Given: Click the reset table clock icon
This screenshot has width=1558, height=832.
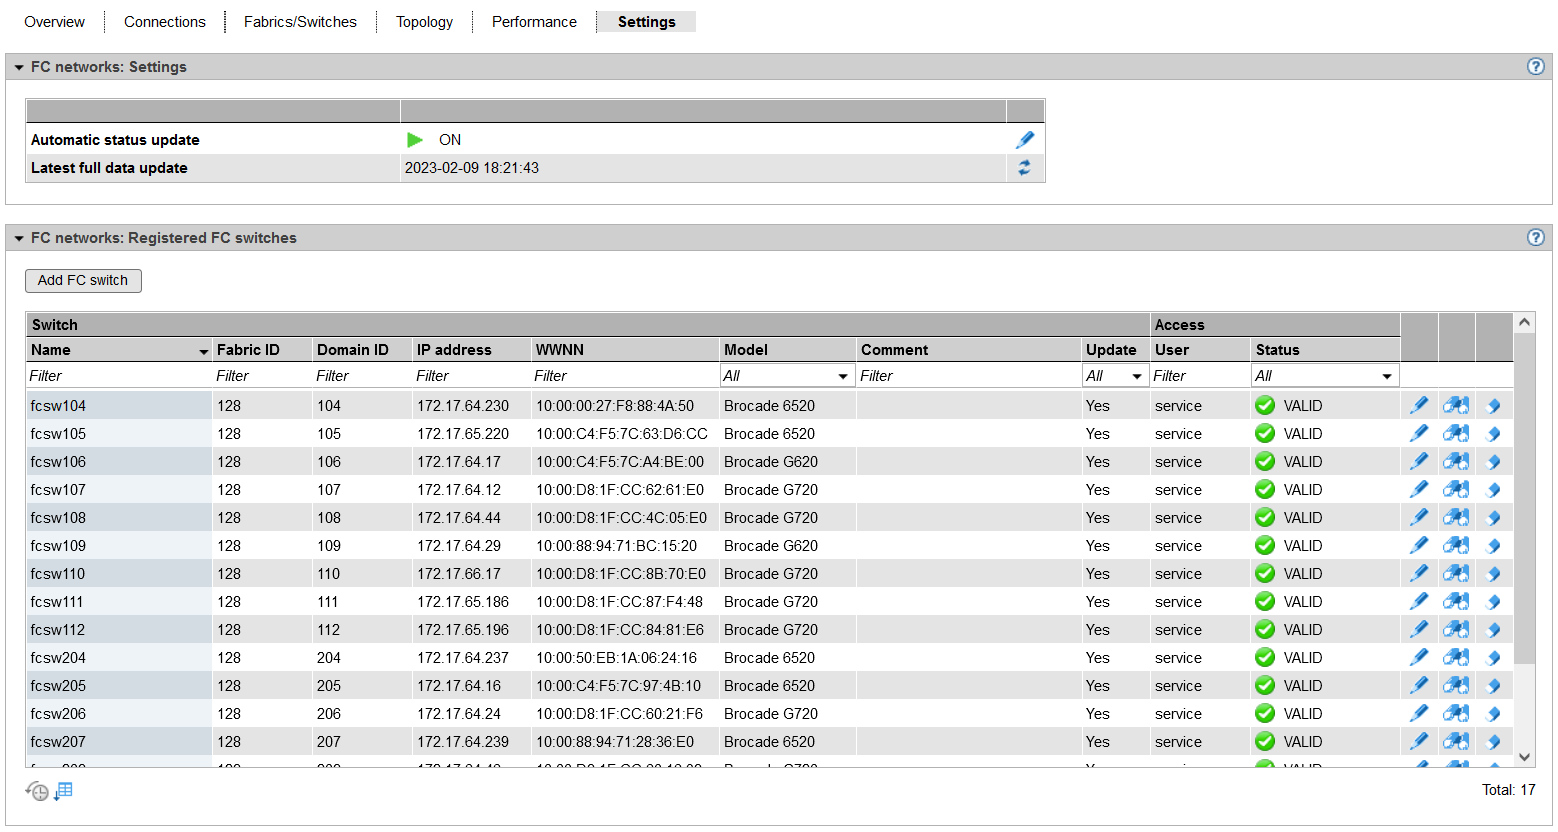Looking at the screenshot, I should (x=37, y=791).
